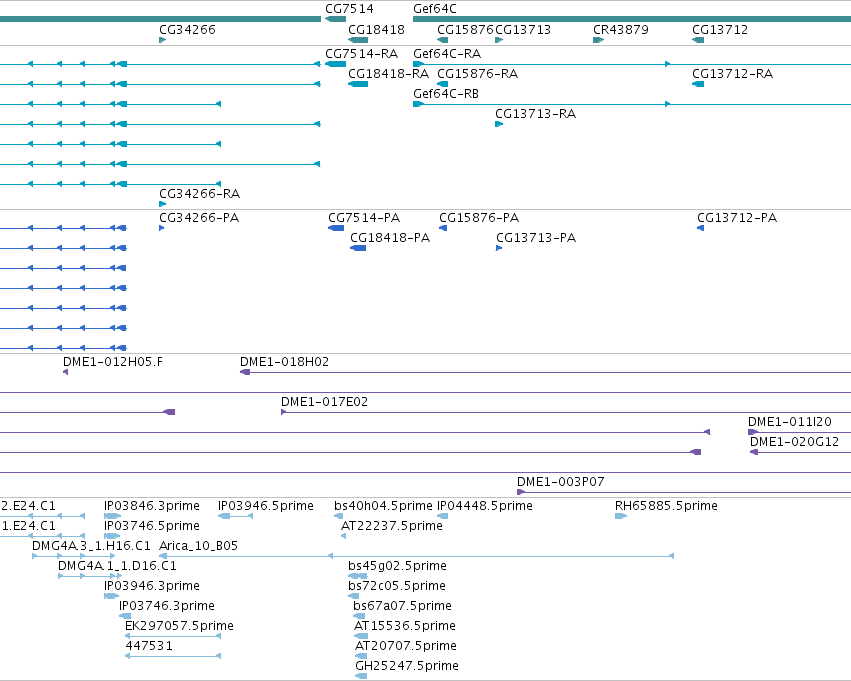Click the CG13713-RA transcript label
This screenshot has height=681, width=851.
[x=536, y=114]
